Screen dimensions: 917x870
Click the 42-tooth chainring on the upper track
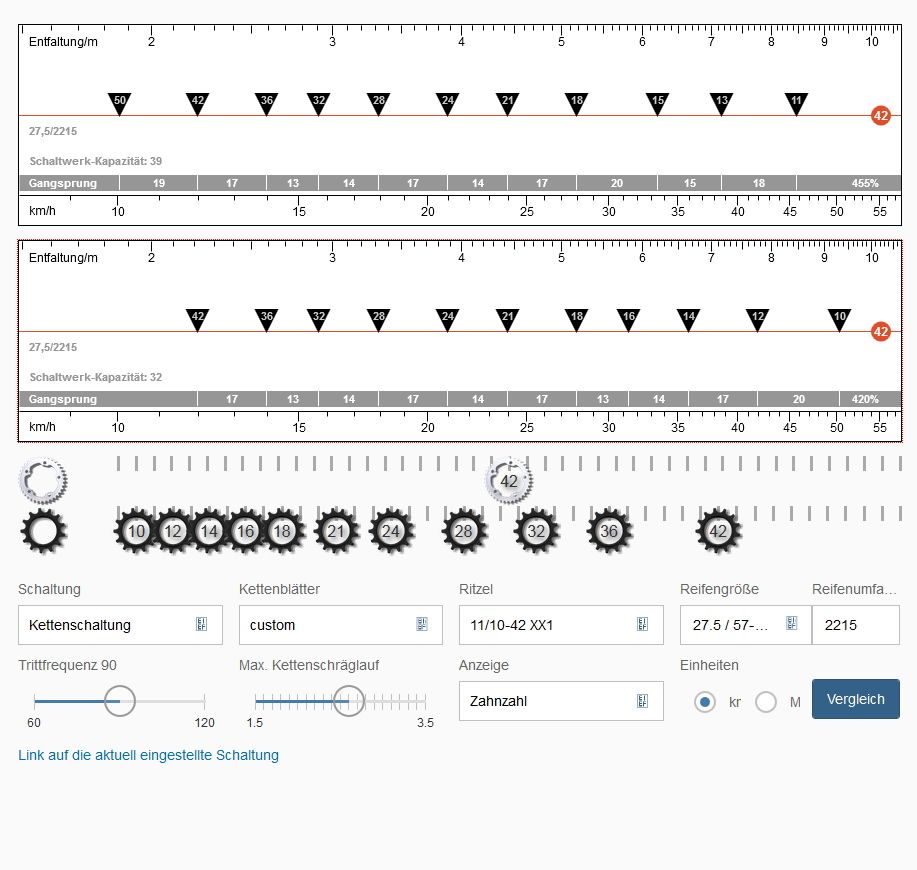point(509,481)
